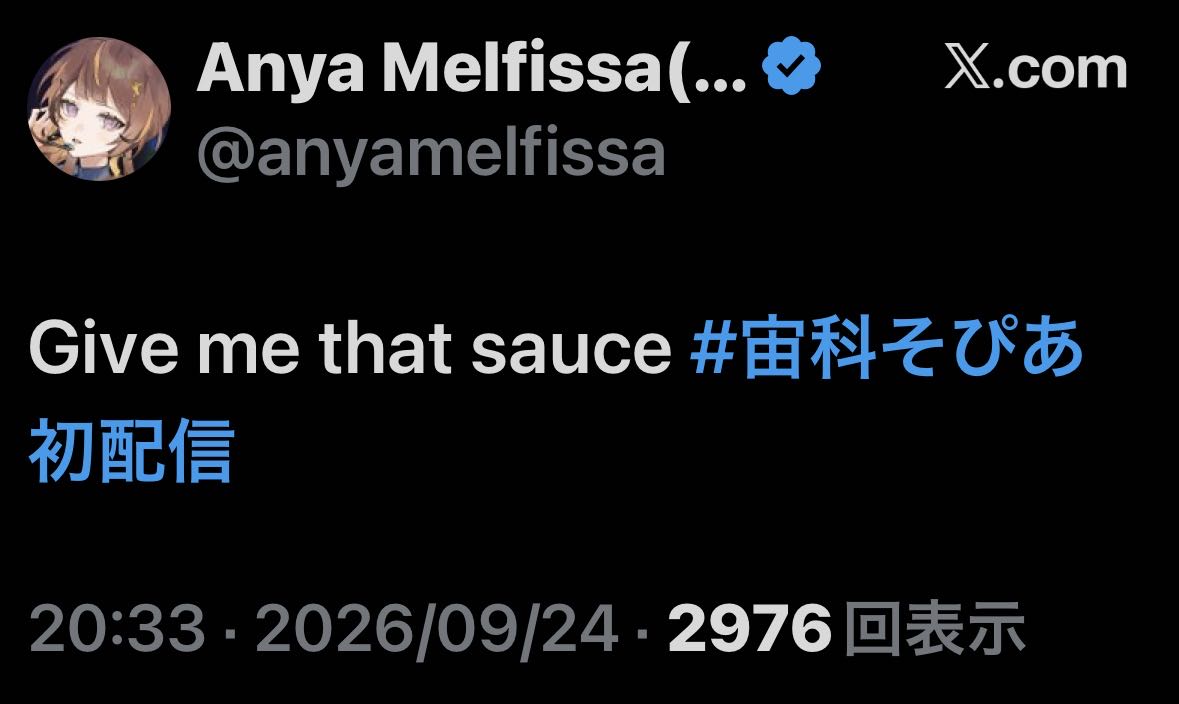The width and height of the screenshot is (1179, 704).
Task: Click the blue verified checkmark badge
Action: click(790, 66)
